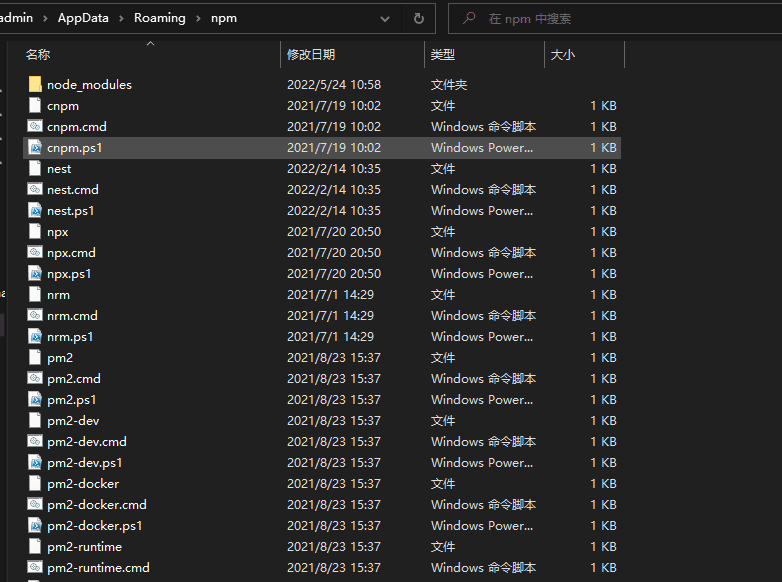
Task: Click the pm2-dev file icon
Action: (x=35, y=420)
